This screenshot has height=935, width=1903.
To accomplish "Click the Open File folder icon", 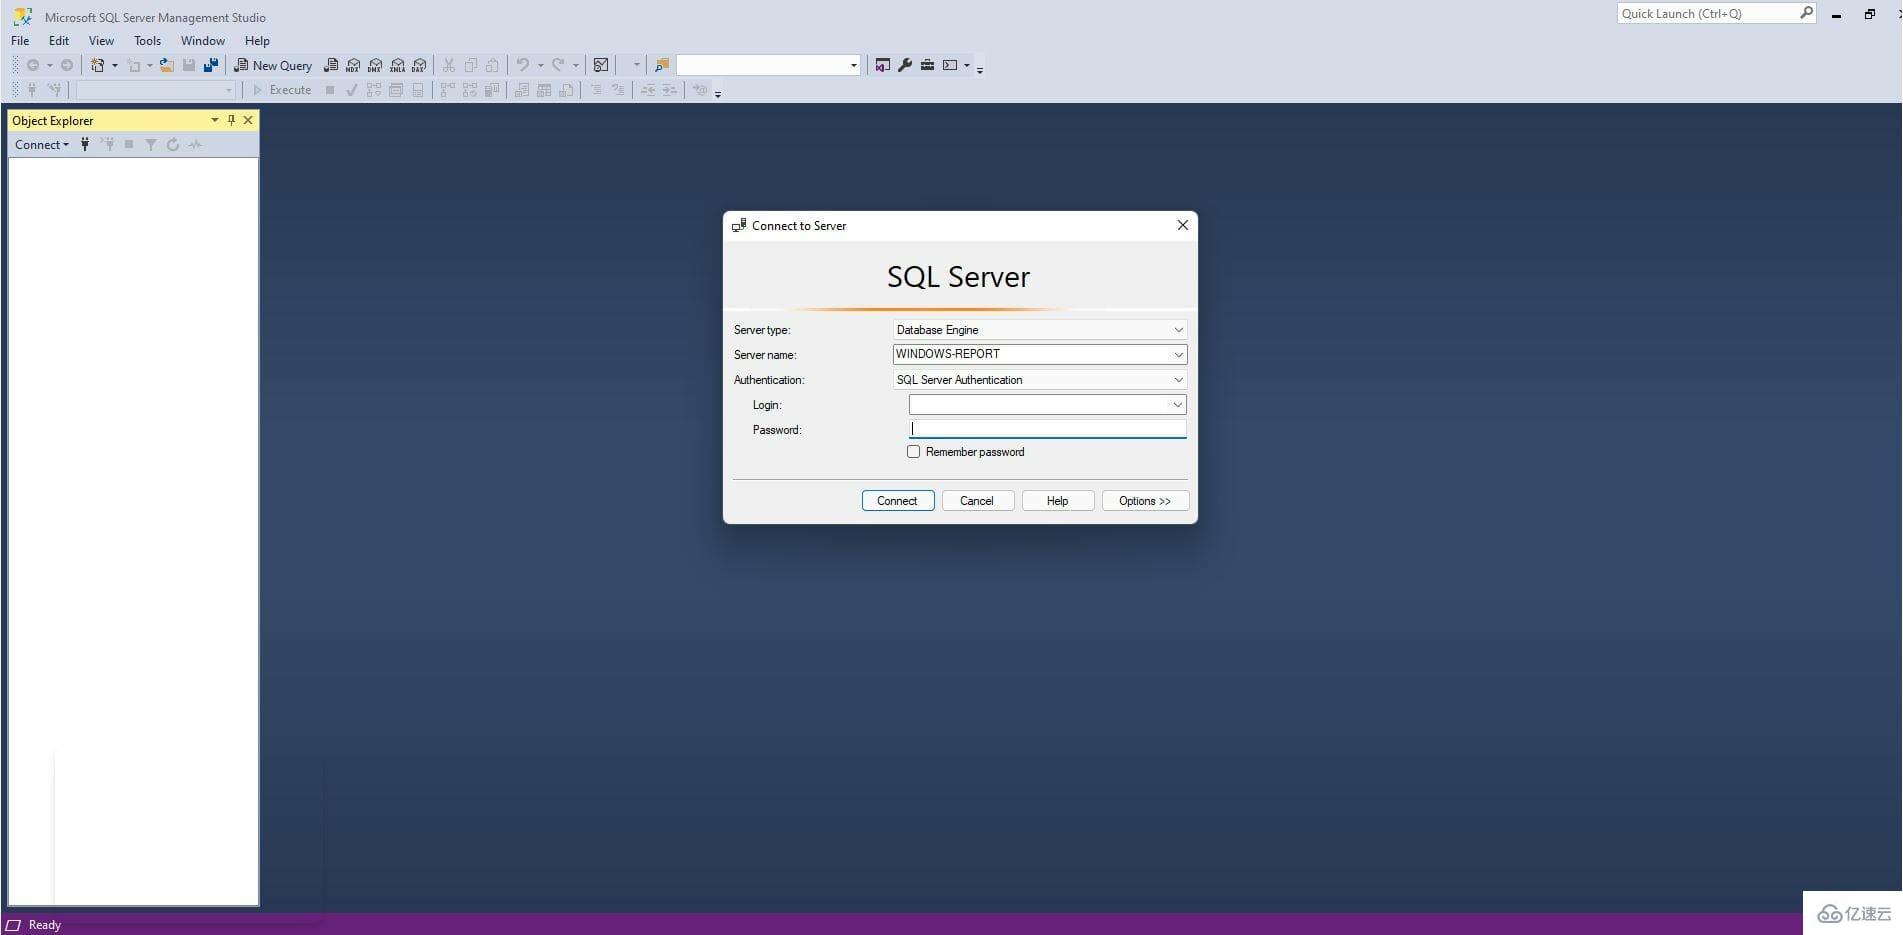I will click(x=167, y=65).
